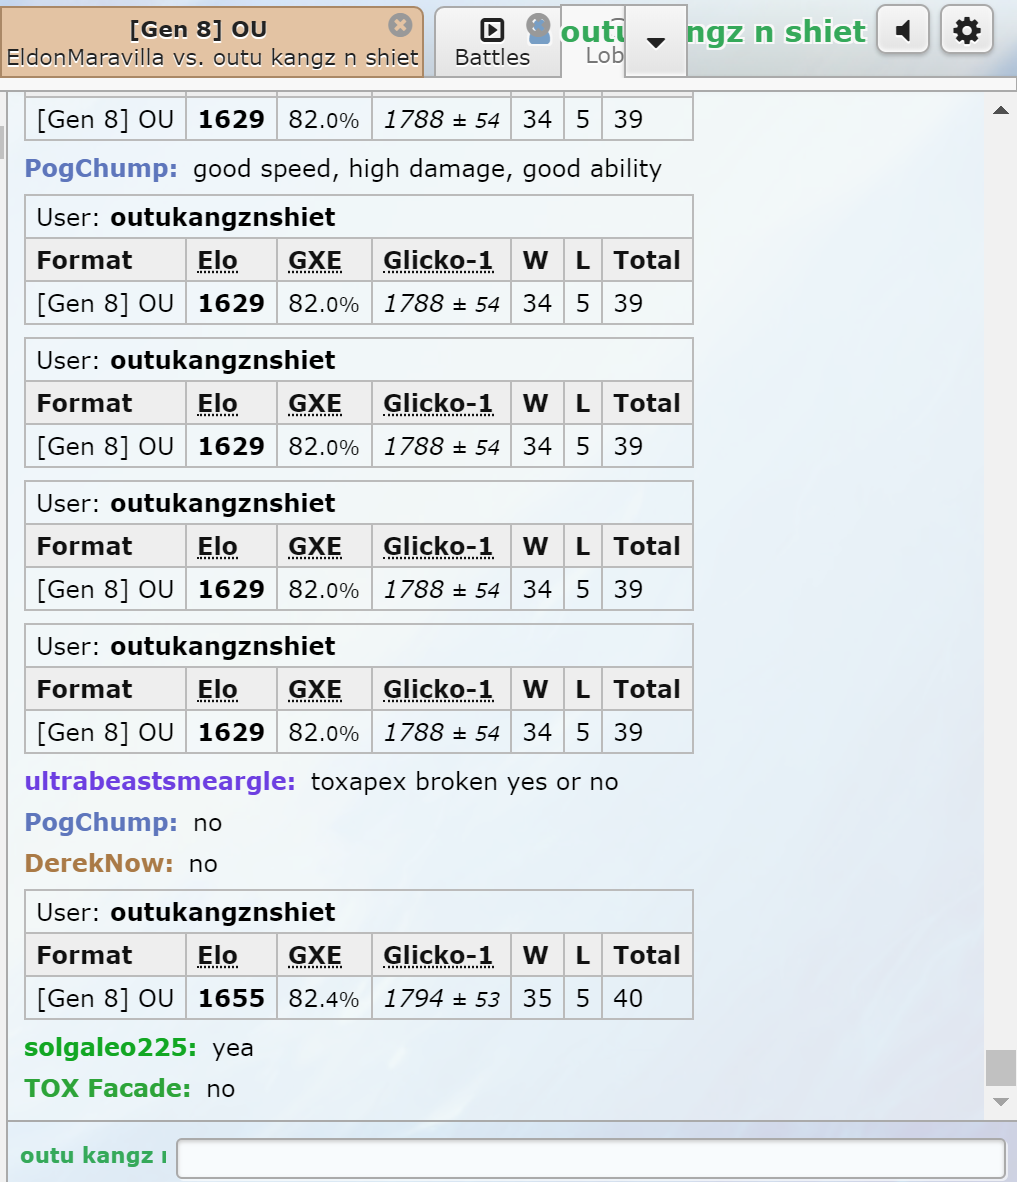Click PogChump username on 'no' reply

point(101,822)
